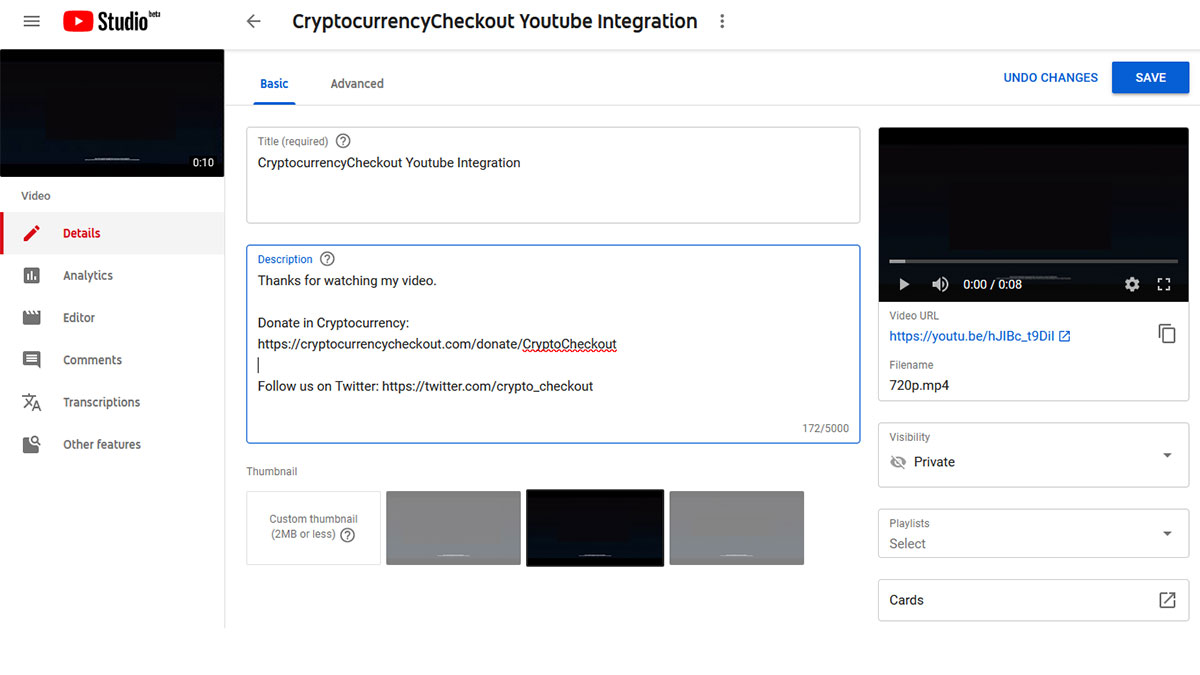Click 'Thanks for watching my video.' line

(x=347, y=281)
